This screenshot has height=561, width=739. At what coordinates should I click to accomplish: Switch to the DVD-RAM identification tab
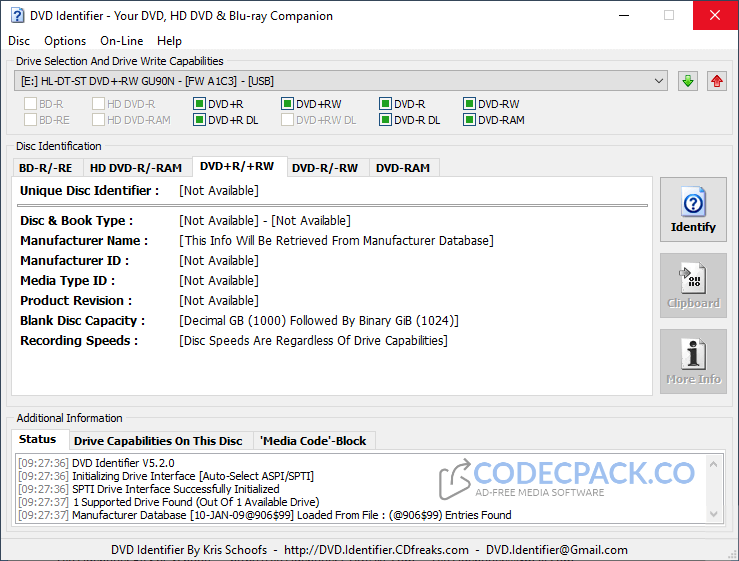[403, 168]
